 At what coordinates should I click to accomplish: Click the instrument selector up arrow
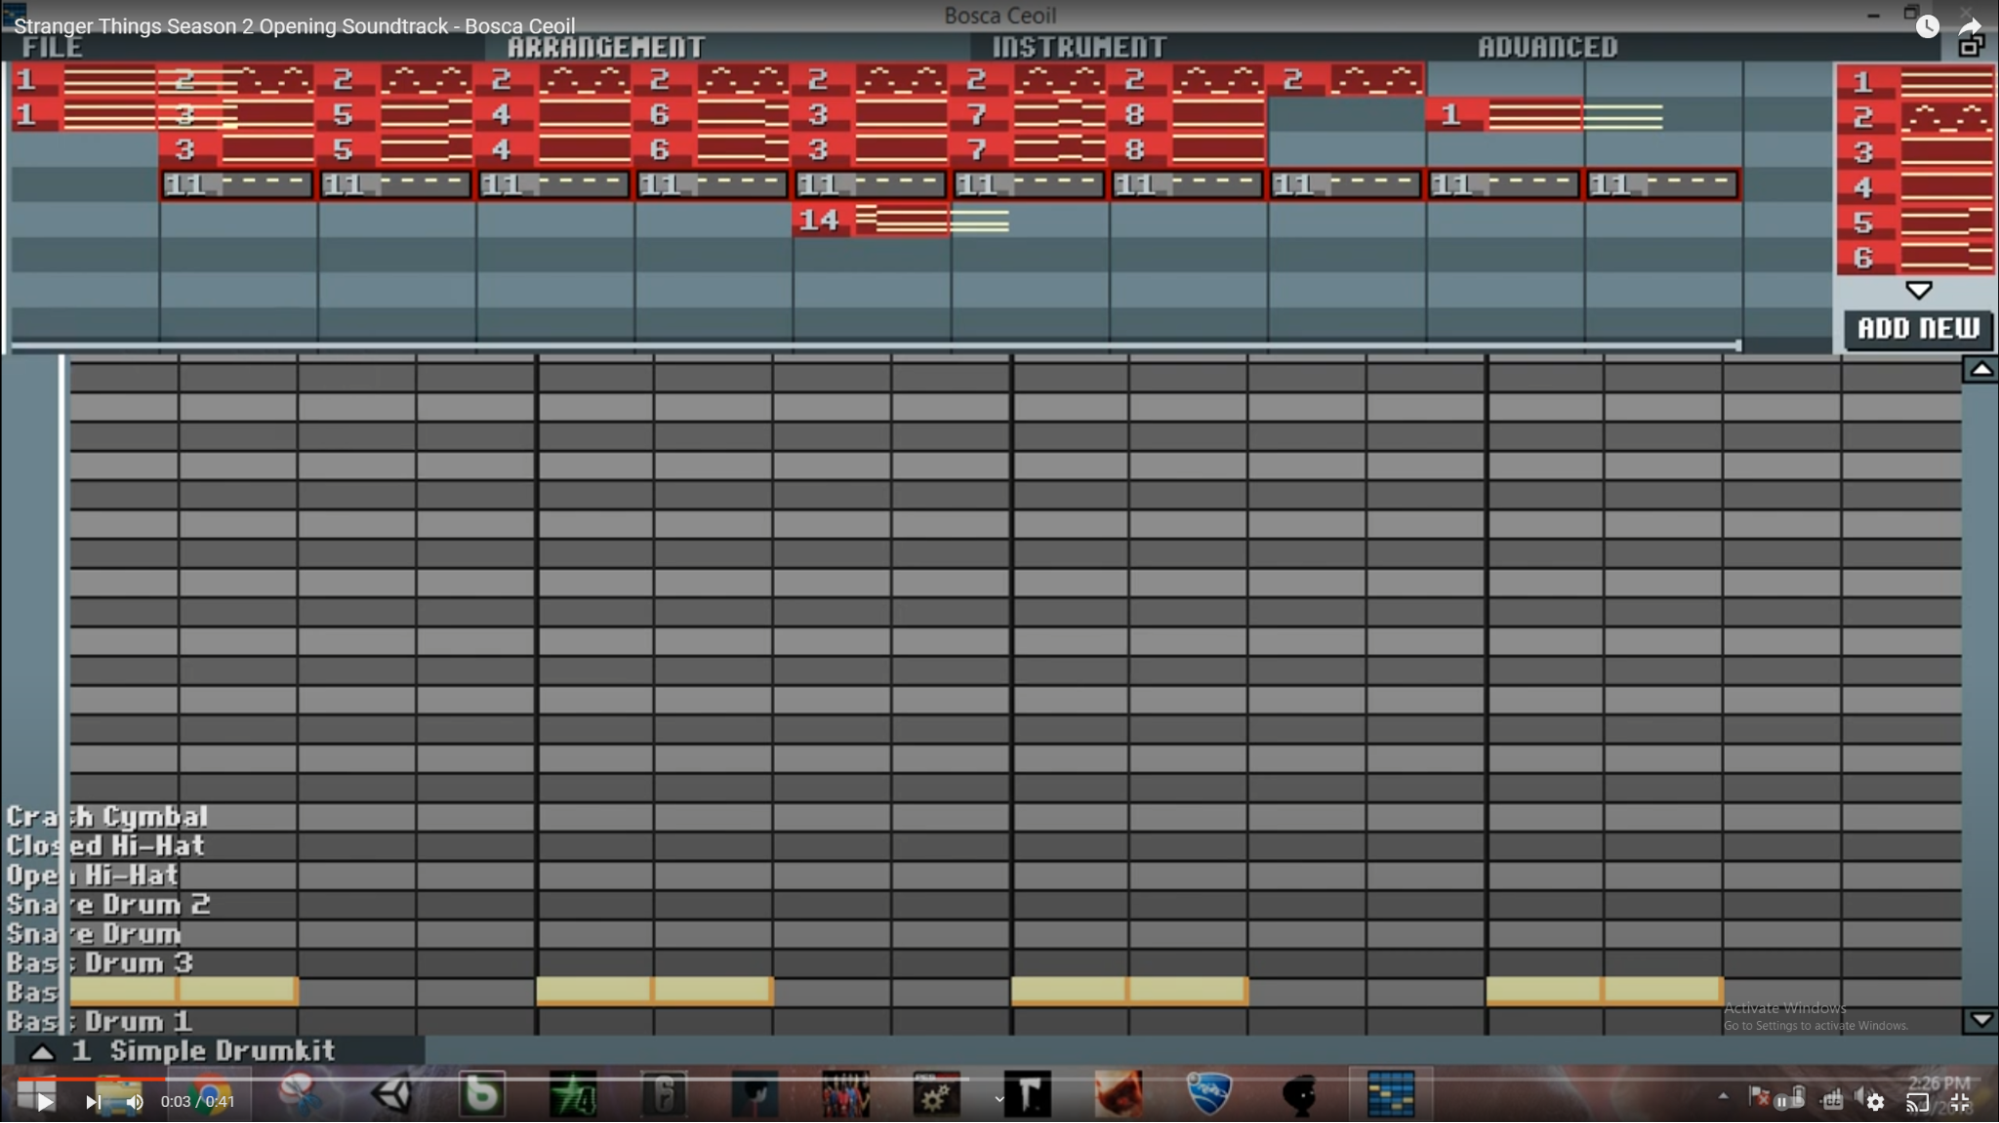click(x=42, y=1052)
